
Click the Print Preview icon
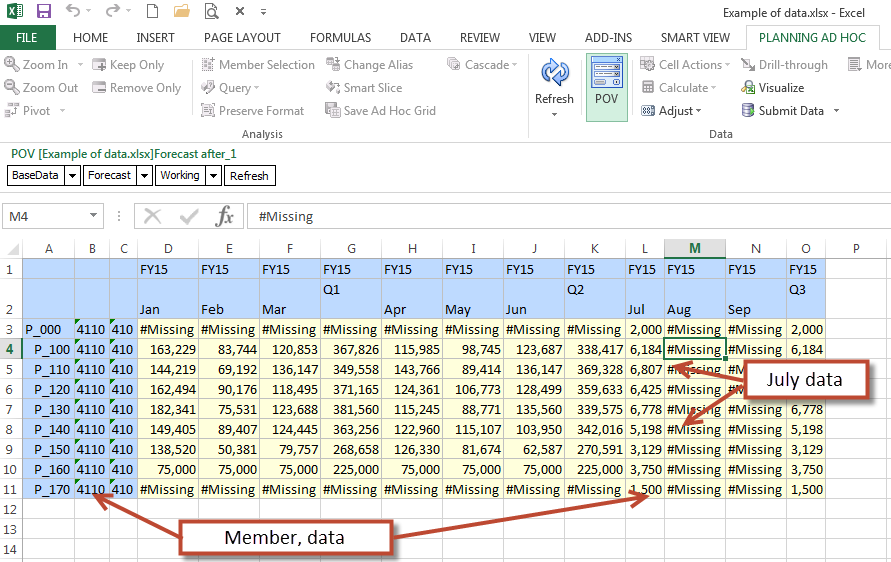coord(211,11)
